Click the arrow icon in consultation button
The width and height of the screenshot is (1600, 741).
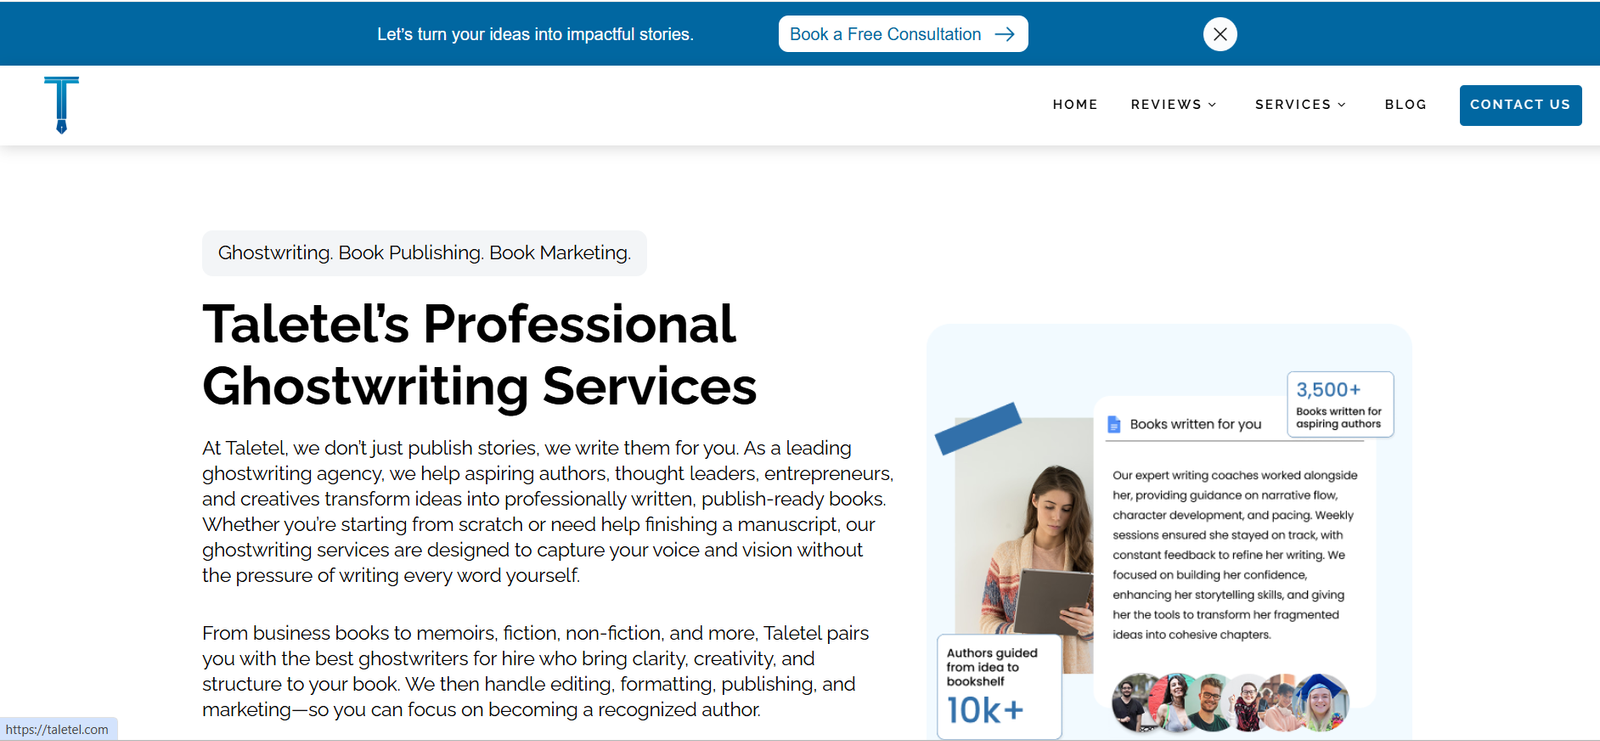1005,34
